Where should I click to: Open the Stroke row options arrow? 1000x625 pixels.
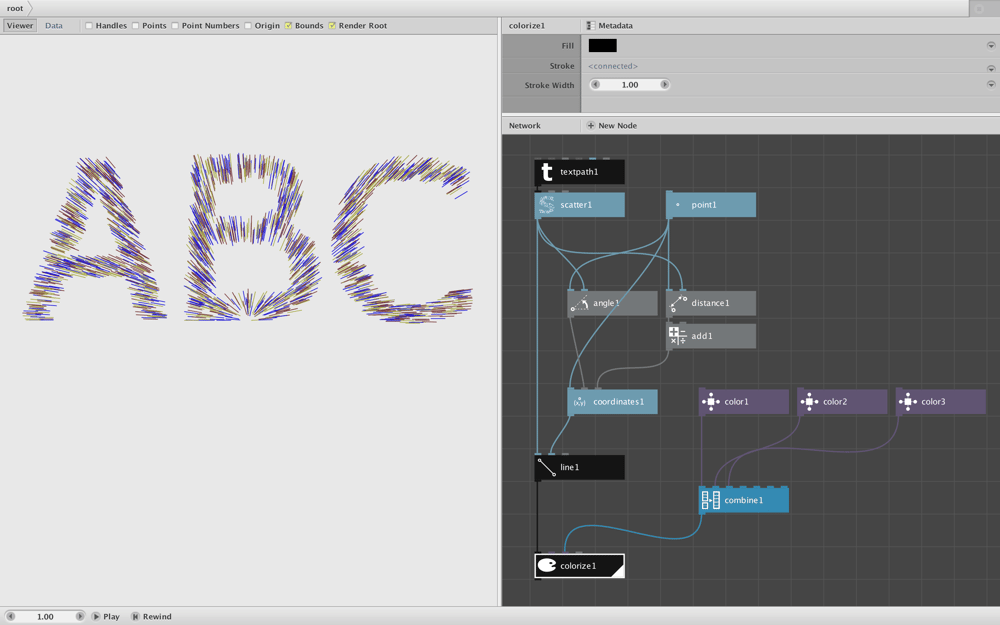(x=991, y=68)
